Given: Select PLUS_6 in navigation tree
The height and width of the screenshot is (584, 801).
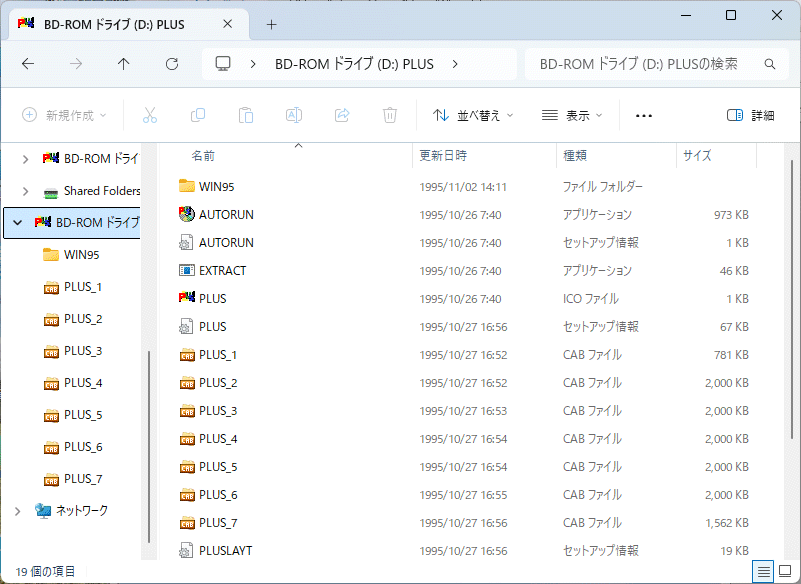Looking at the screenshot, I should 83,447.
